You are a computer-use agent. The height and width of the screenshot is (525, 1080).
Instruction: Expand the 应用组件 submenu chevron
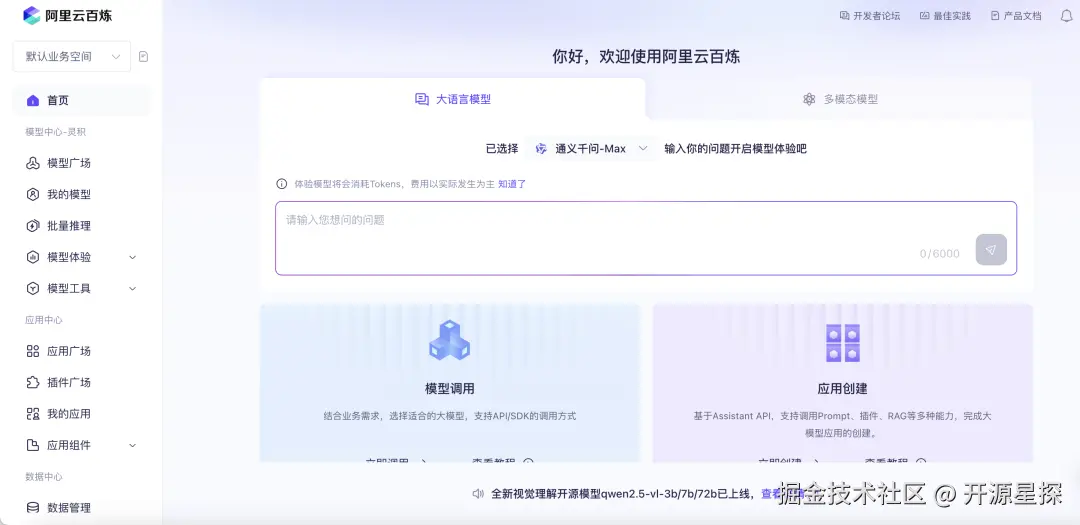(133, 445)
